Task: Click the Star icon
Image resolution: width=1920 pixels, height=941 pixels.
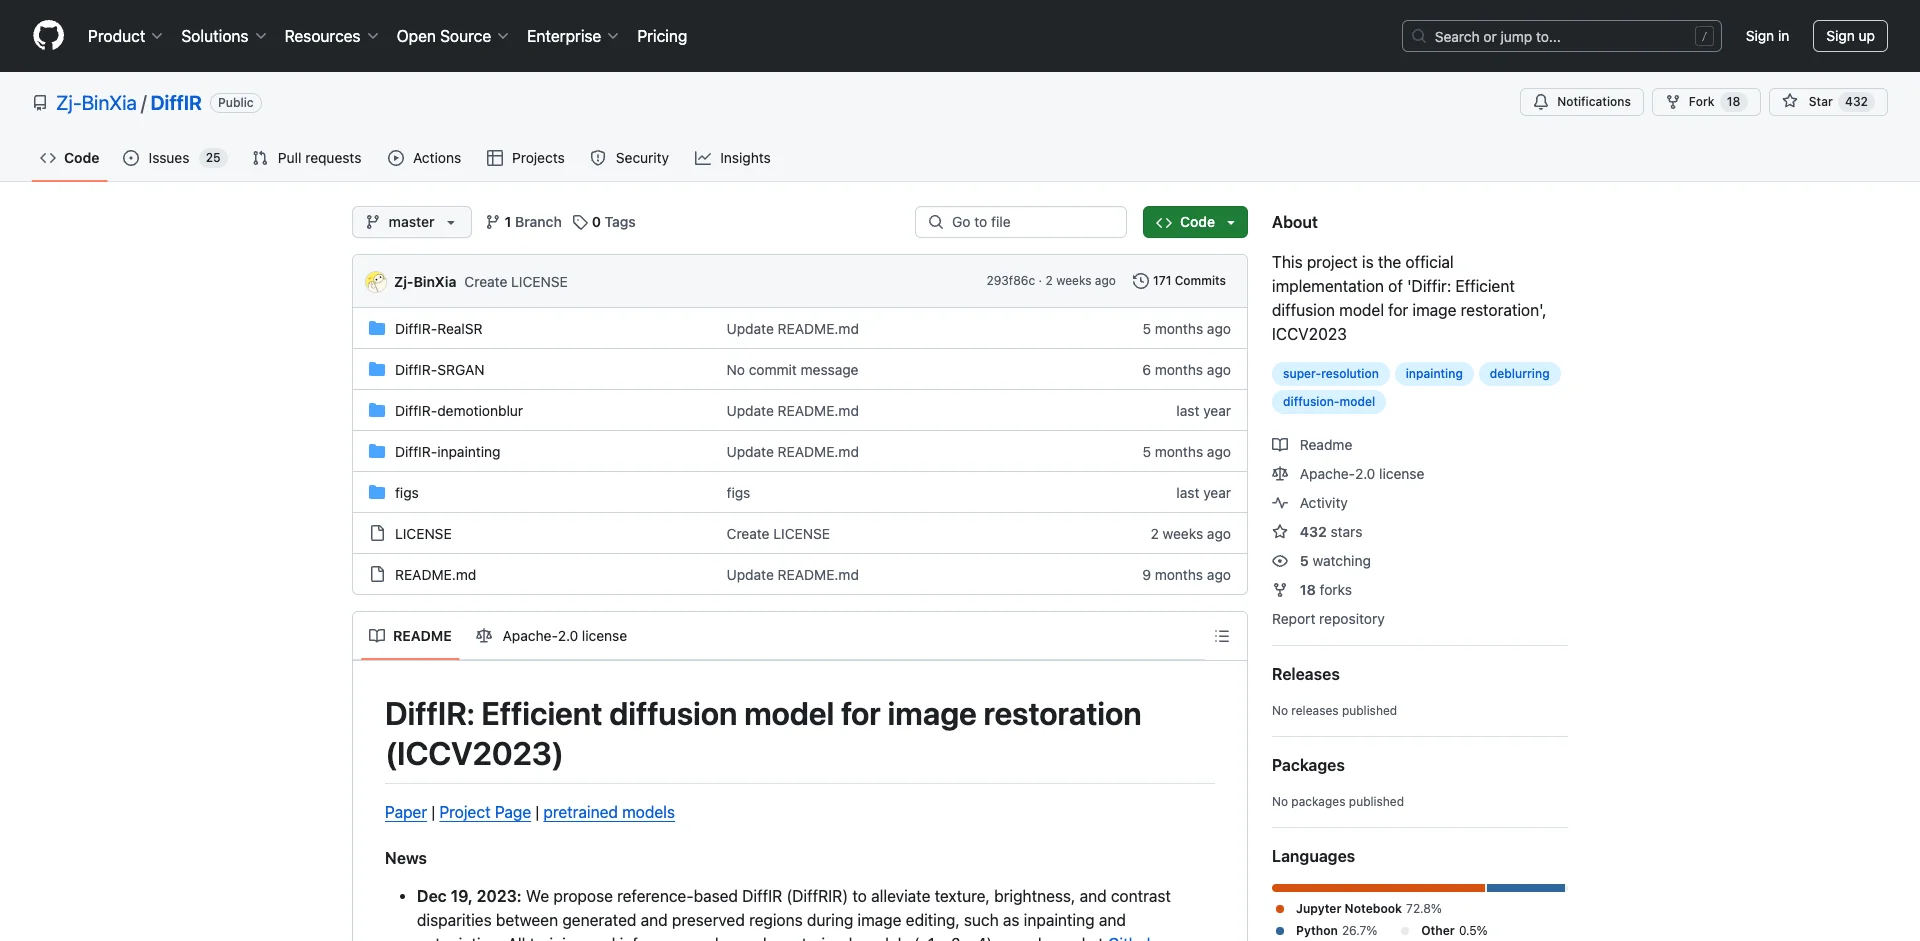Action: 1790,102
